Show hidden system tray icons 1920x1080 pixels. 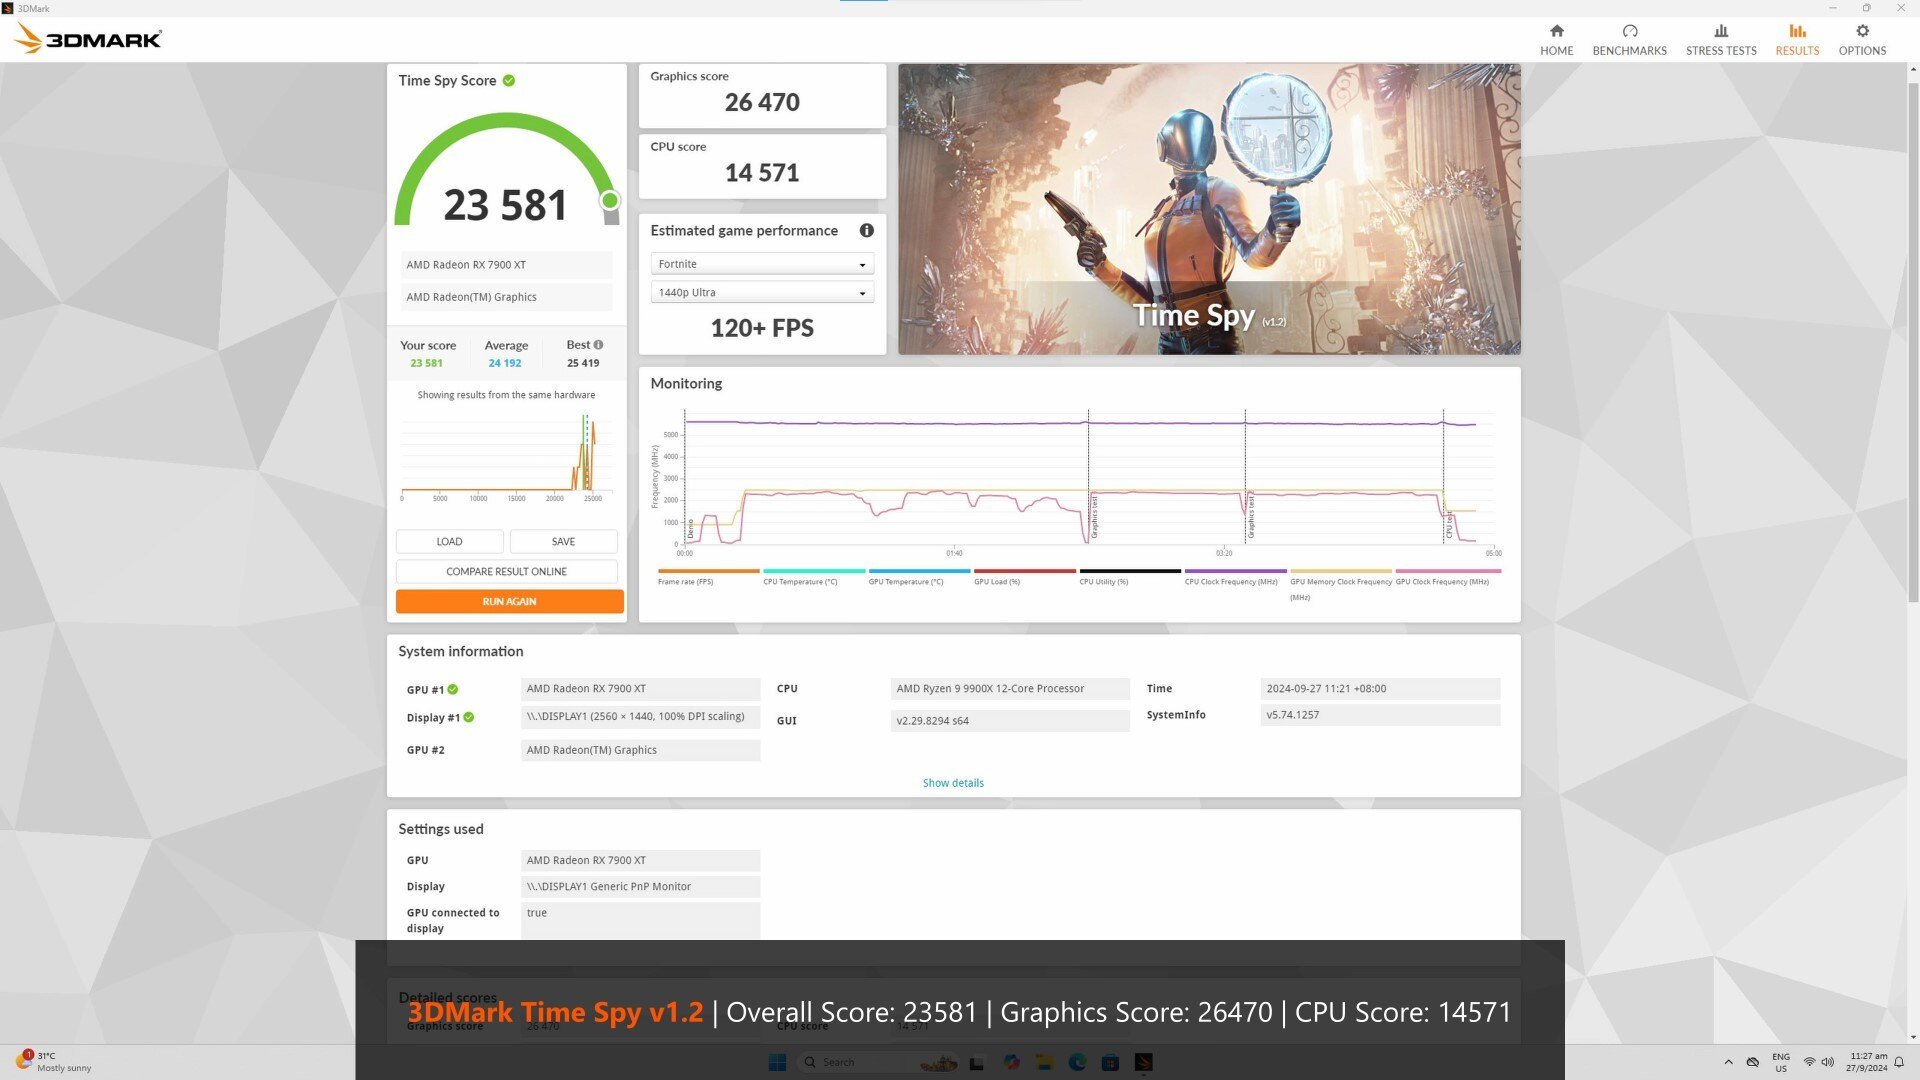(x=1728, y=1062)
